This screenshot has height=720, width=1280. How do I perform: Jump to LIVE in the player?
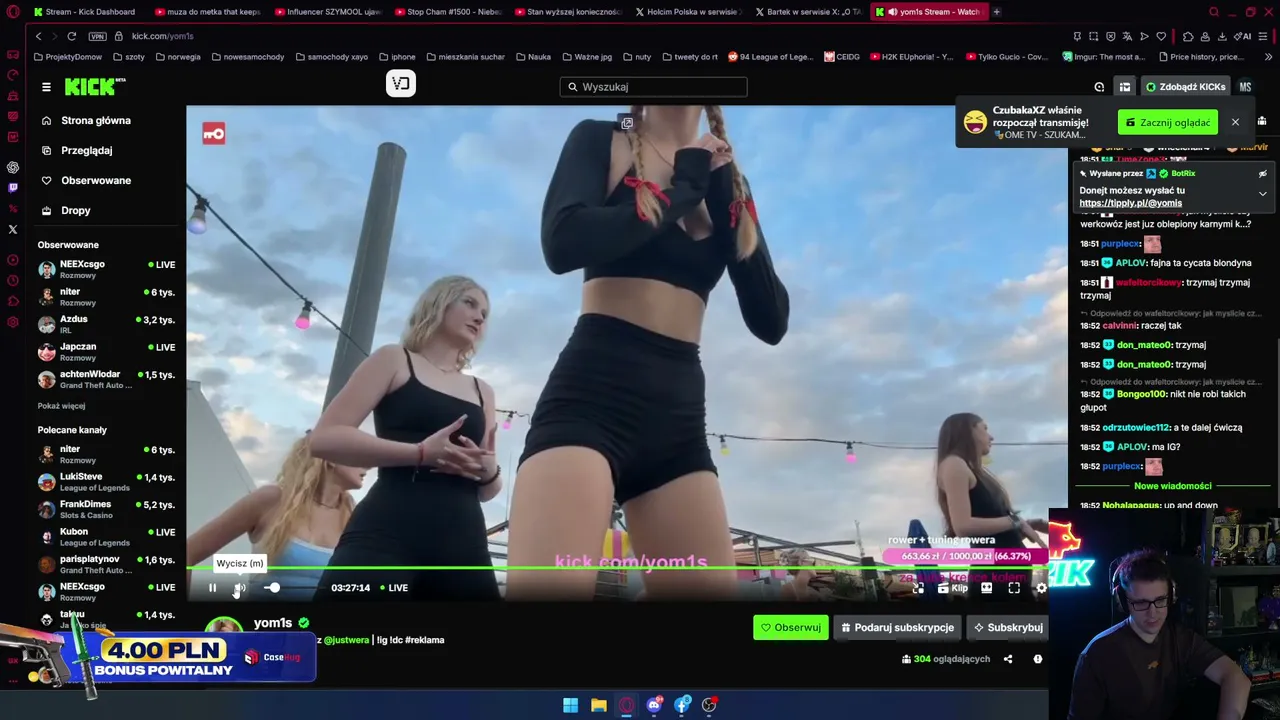pyautogui.click(x=394, y=588)
